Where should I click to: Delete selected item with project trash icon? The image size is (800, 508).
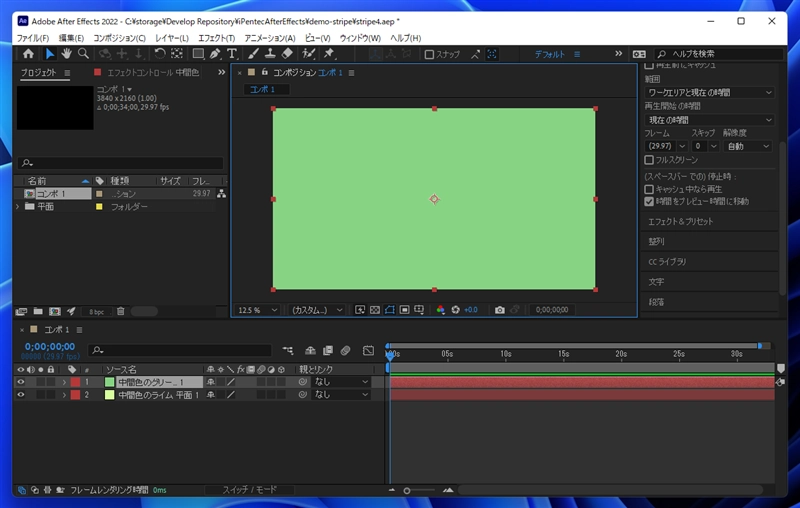pos(120,311)
